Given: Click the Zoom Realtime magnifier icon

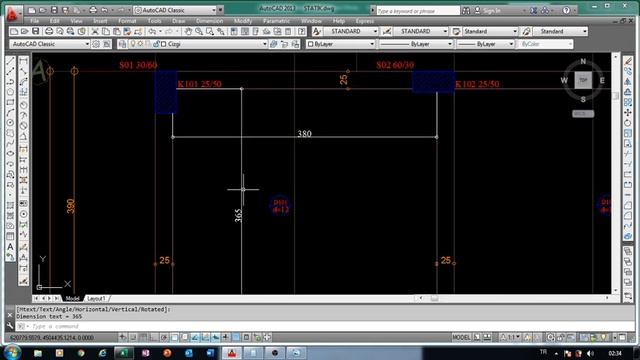Looking at the screenshot, I should pyautogui.click(x=199, y=31).
